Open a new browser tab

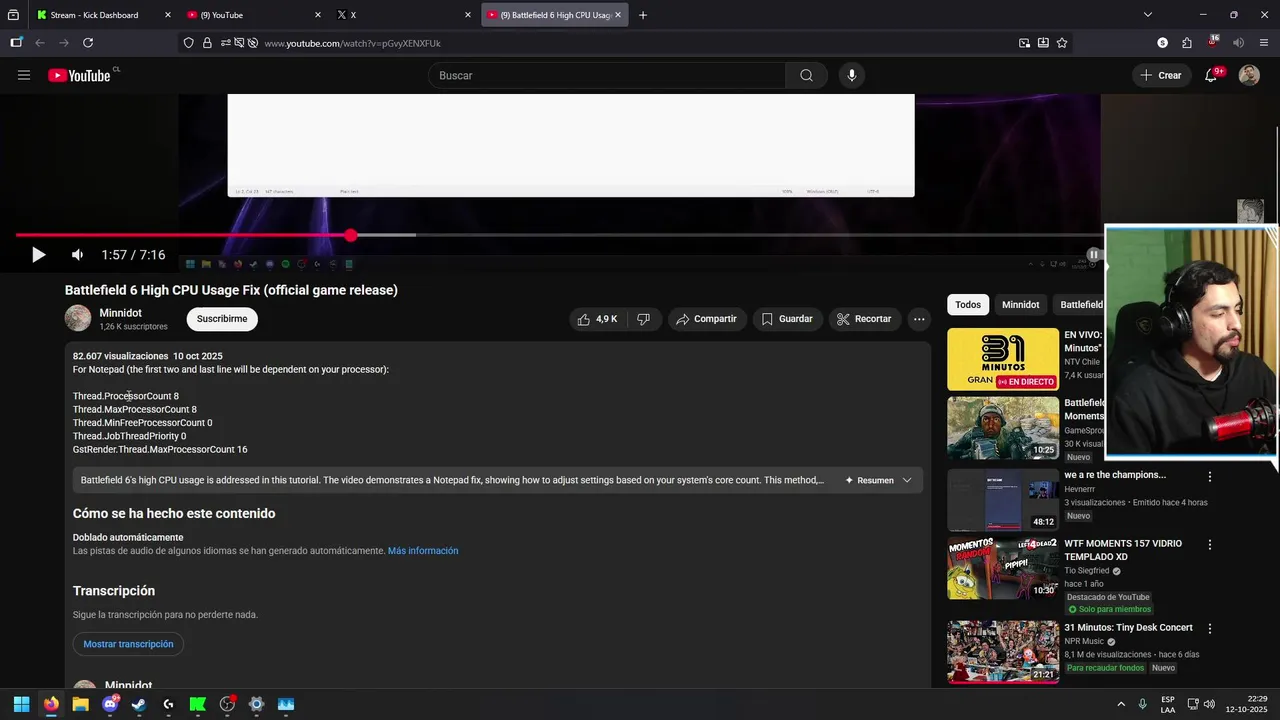[643, 15]
